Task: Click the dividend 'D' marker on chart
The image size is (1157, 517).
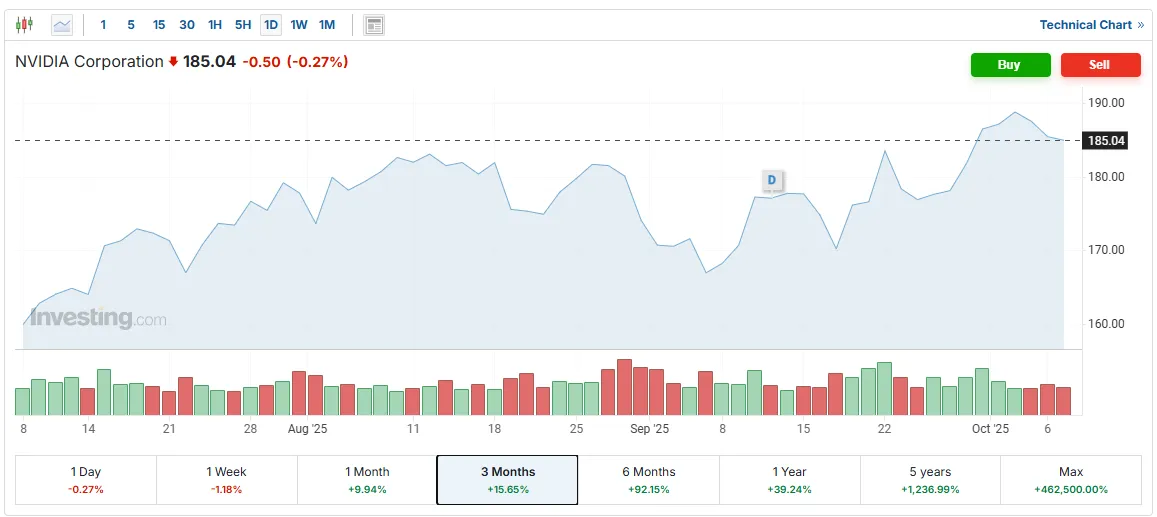Action: [x=771, y=180]
